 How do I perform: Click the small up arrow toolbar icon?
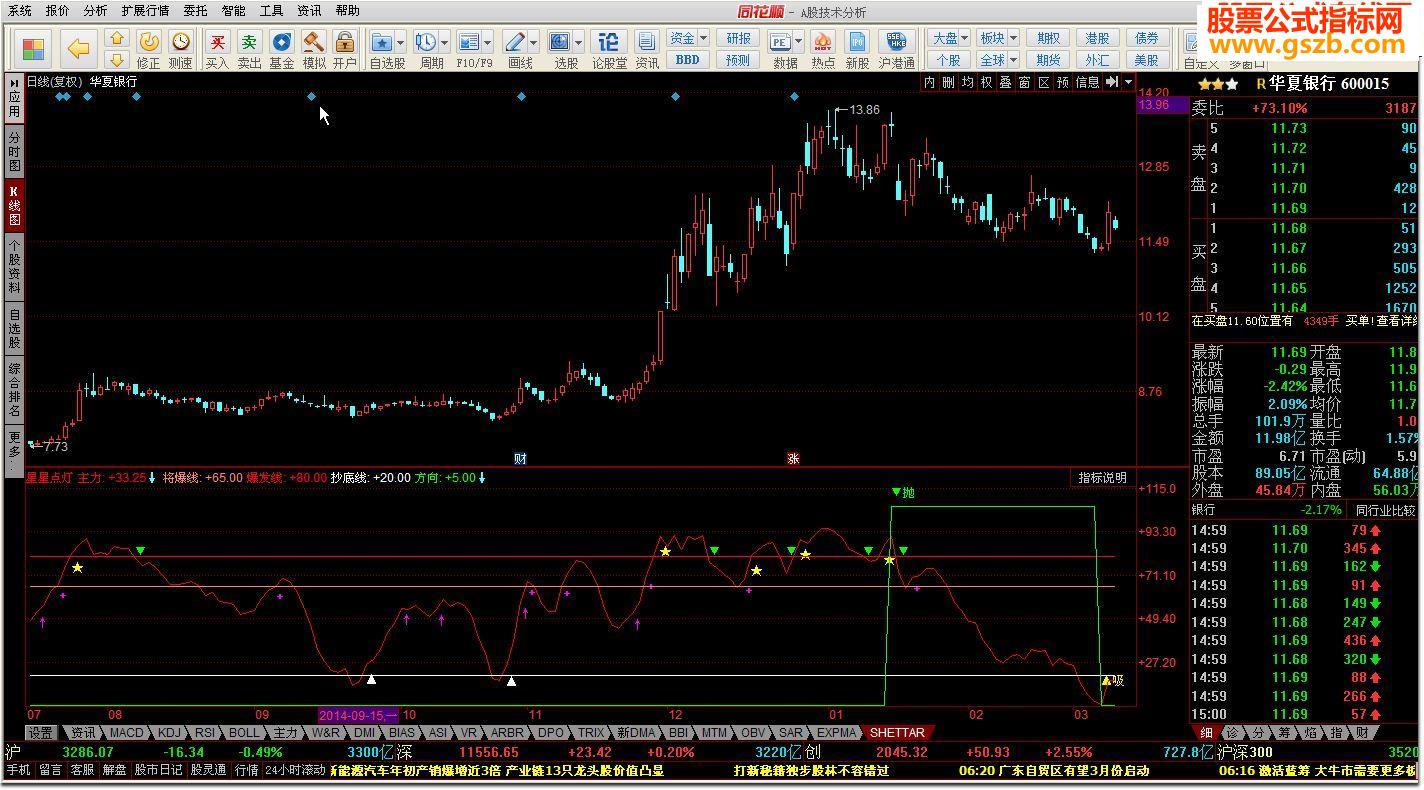117,39
